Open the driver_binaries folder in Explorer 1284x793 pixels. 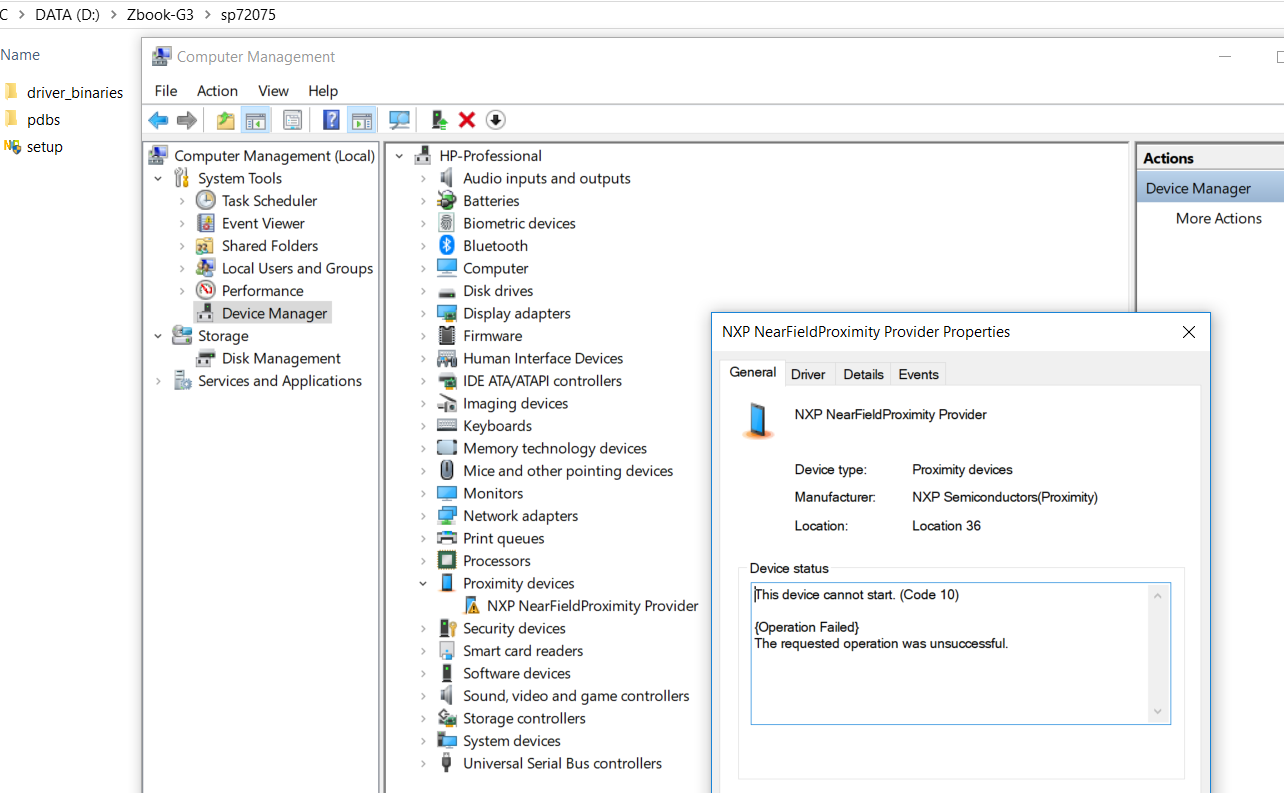tap(74, 92)
